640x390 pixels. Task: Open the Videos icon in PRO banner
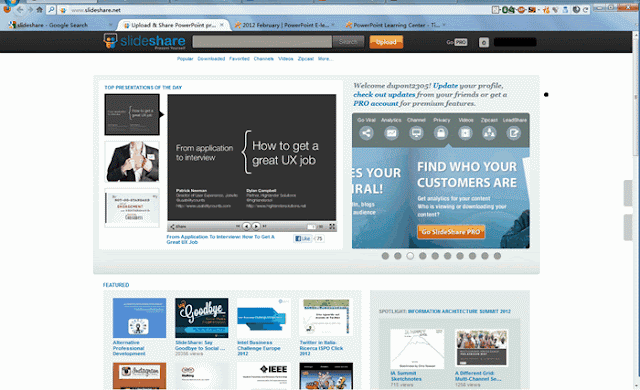(x=465, y=133)
